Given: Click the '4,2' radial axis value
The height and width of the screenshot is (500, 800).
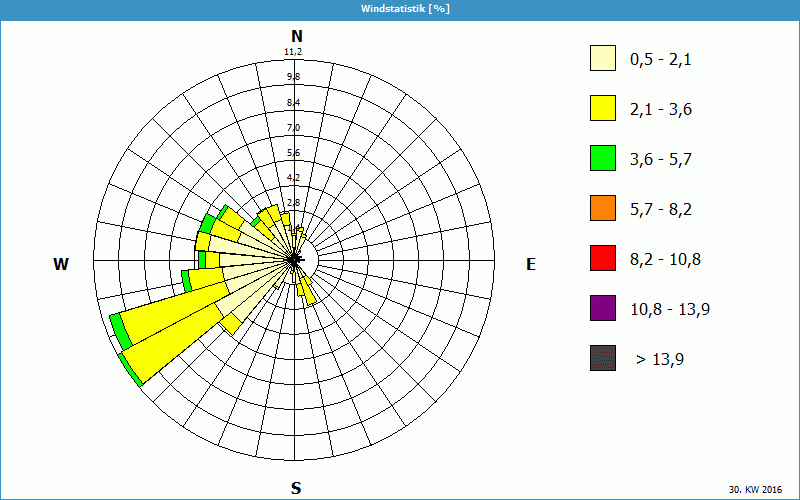Looking at the screenshot, I should (293, 178).
